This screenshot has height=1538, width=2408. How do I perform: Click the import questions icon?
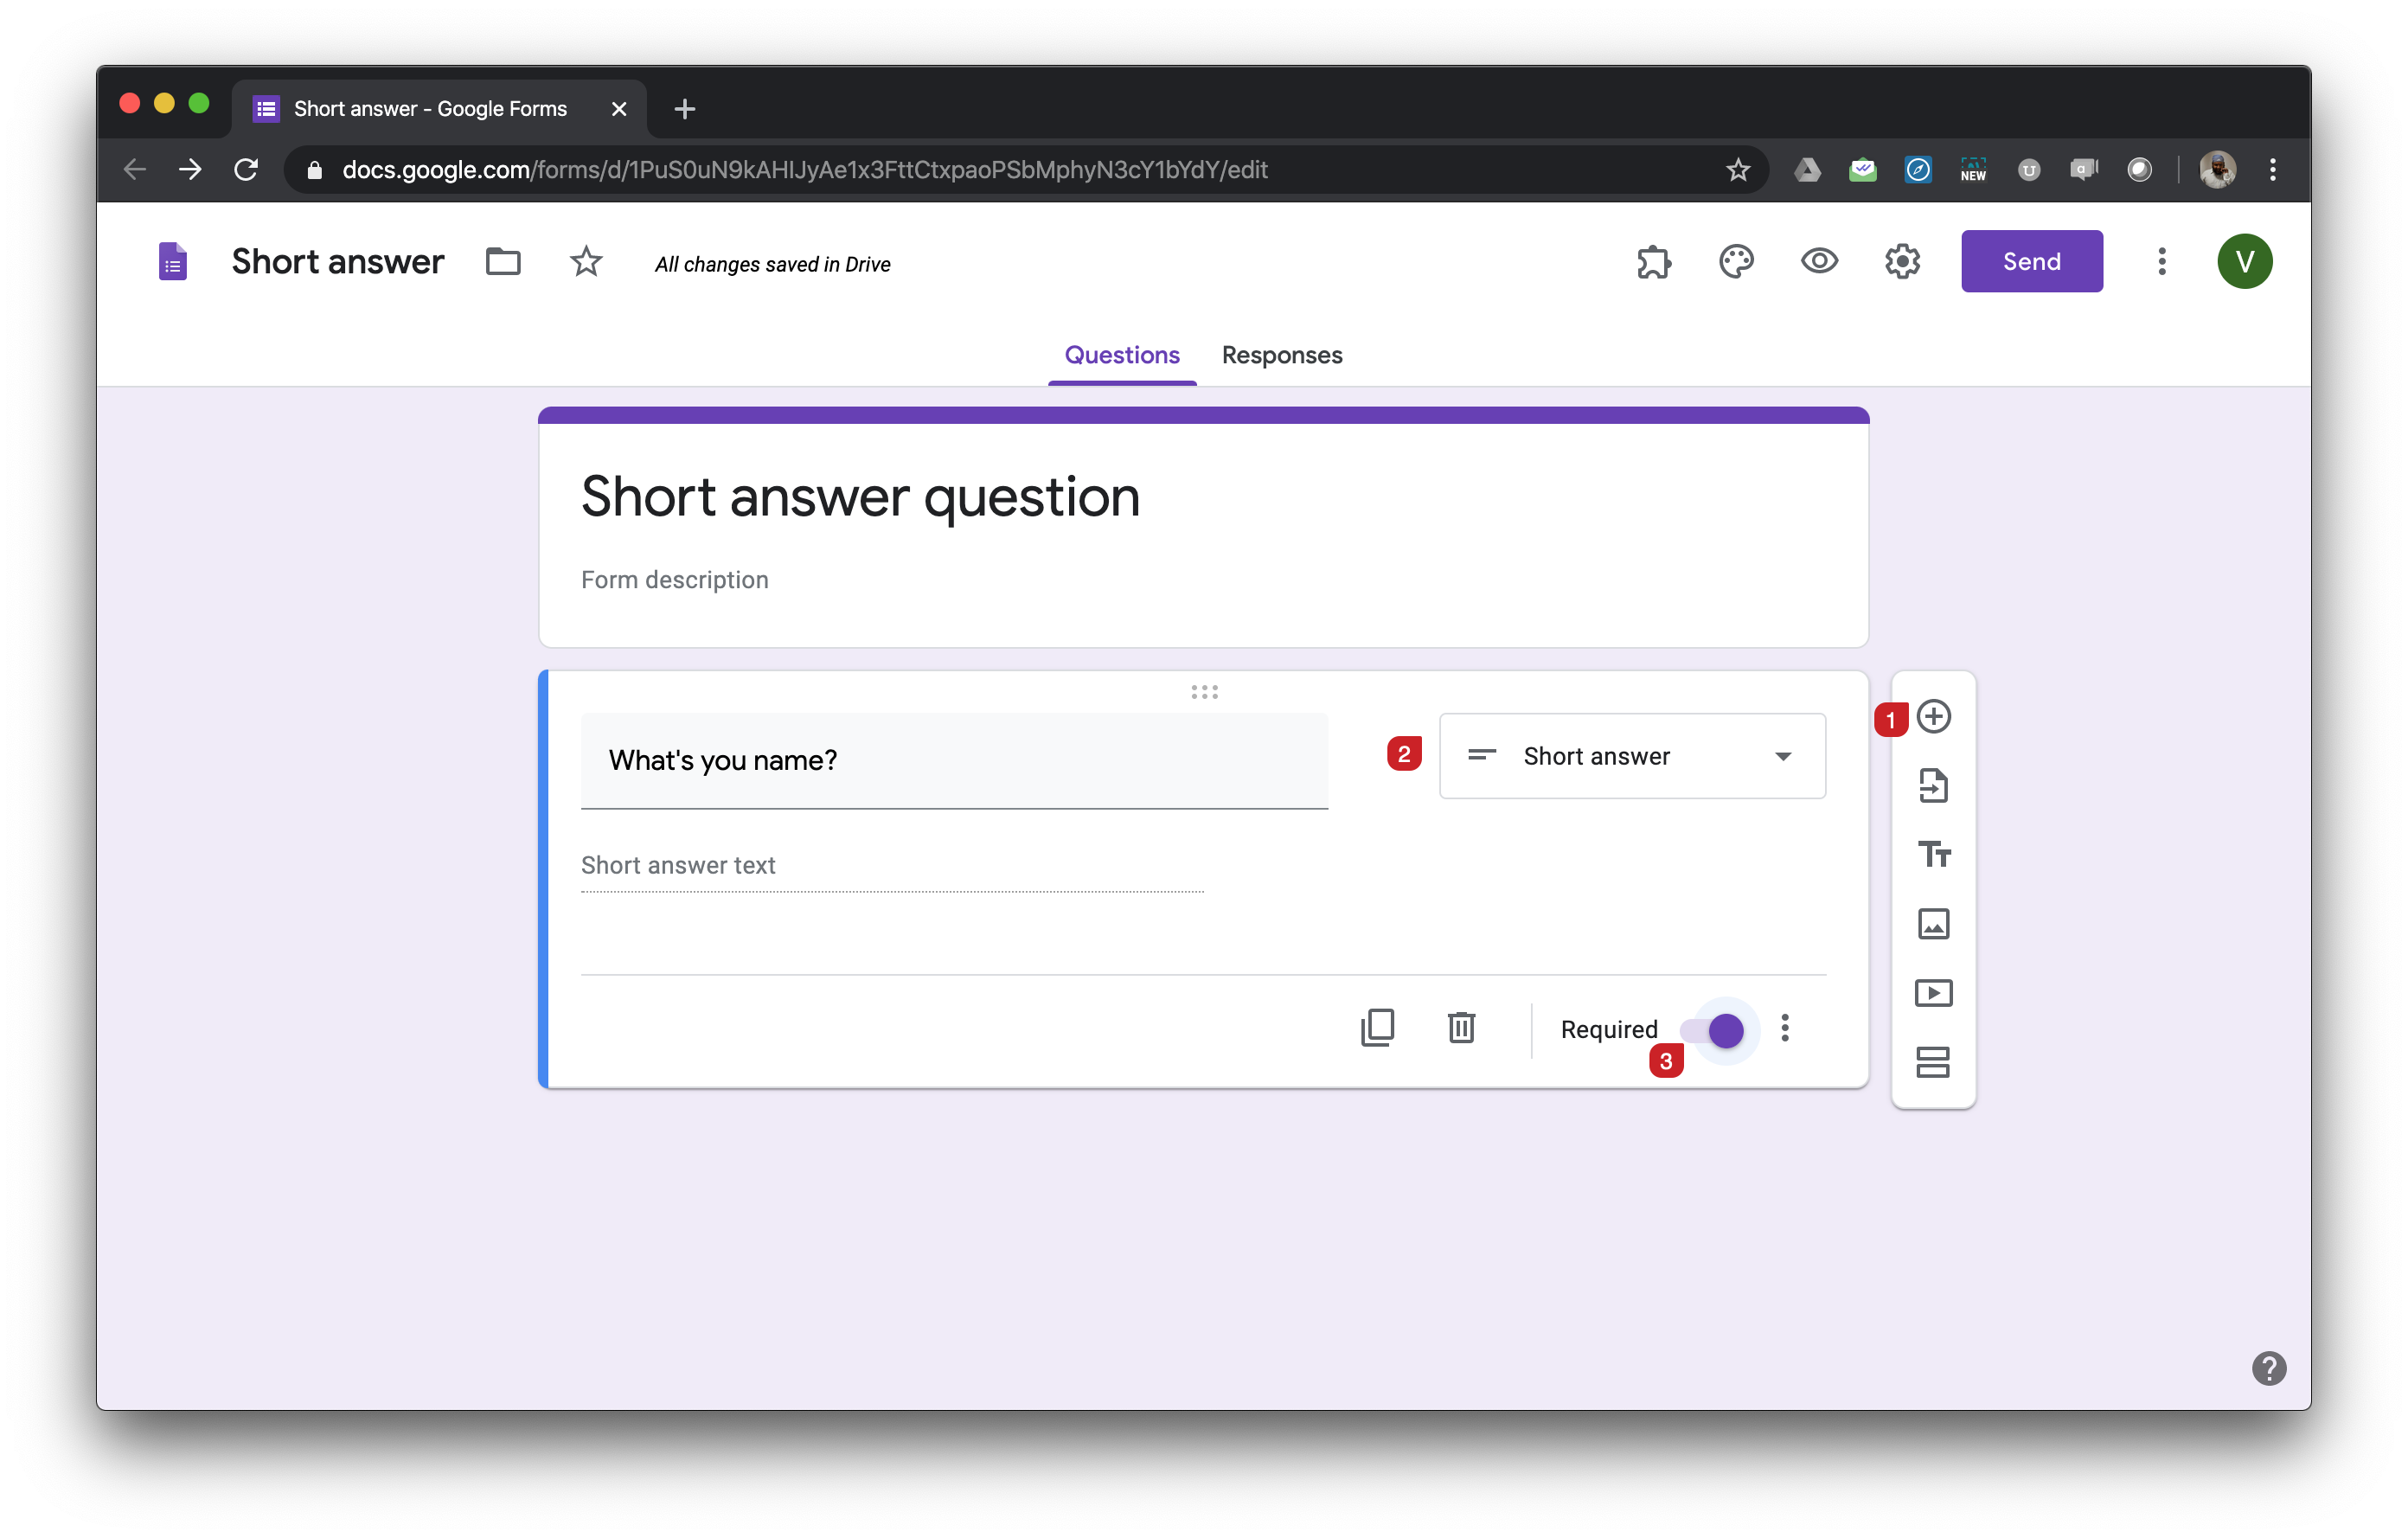(1931, 785)
